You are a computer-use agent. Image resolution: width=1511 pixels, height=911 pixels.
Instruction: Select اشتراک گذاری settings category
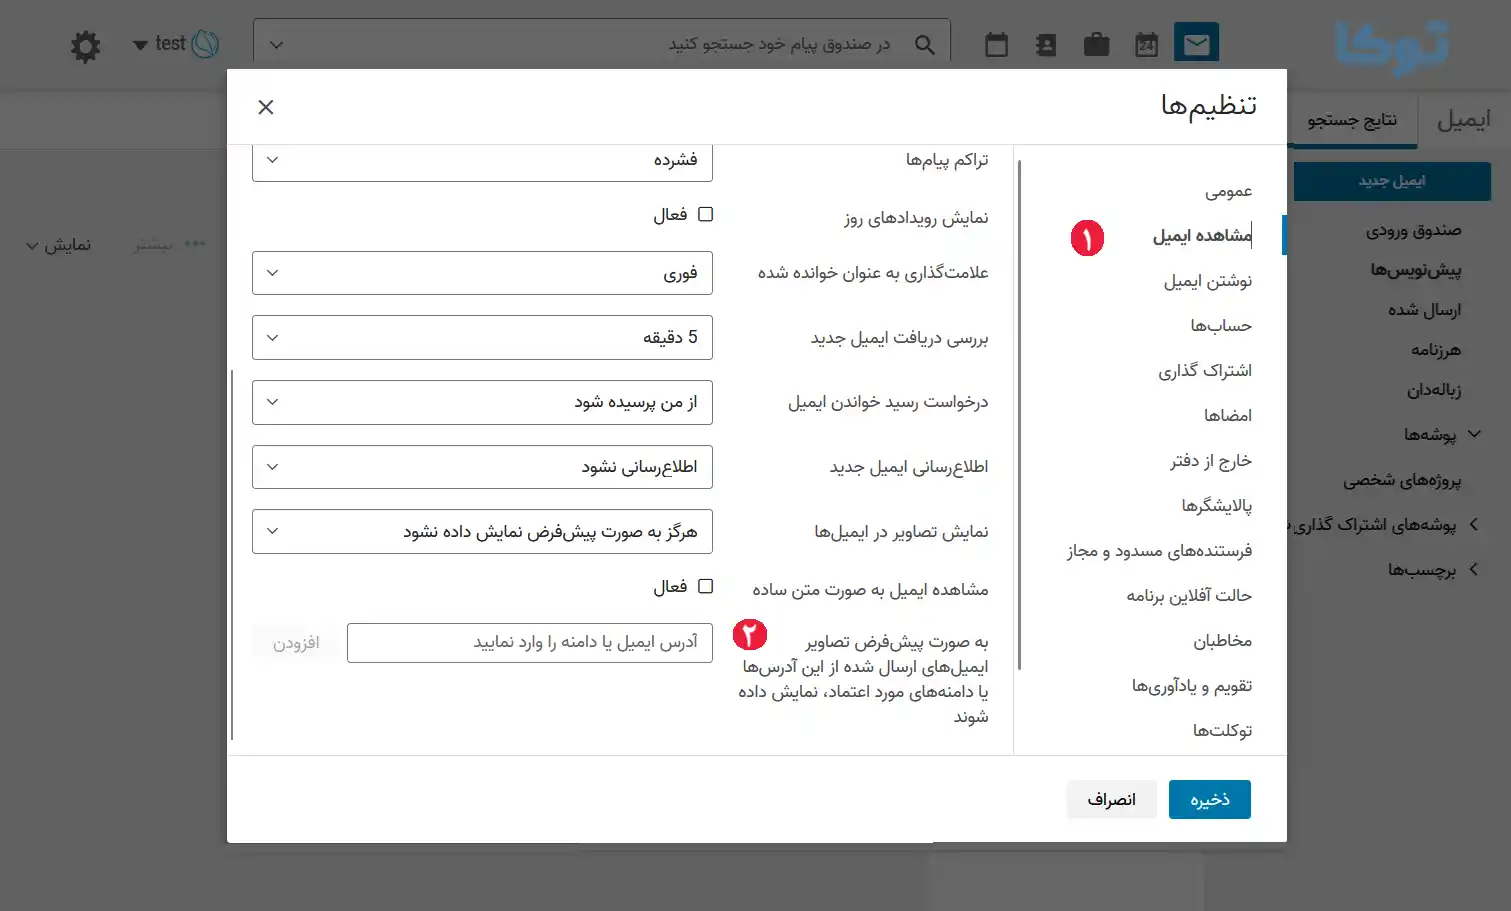(1205, 371)
